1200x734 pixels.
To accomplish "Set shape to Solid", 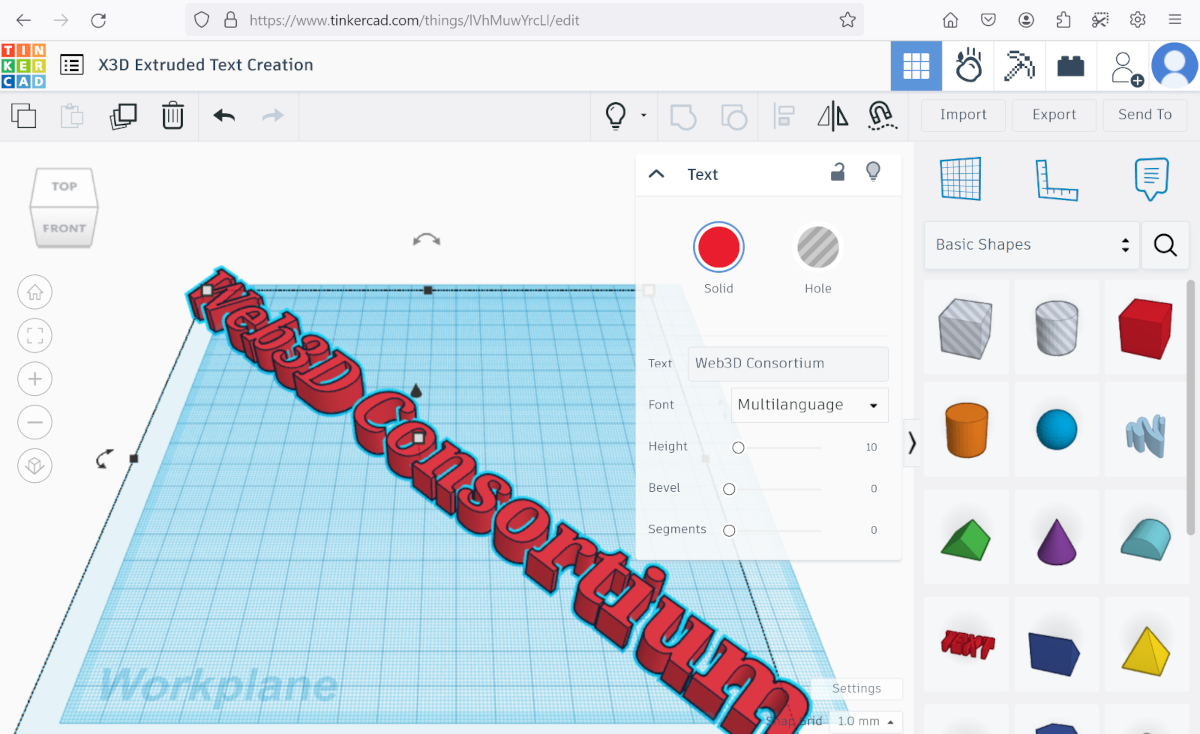I will 718,247.
